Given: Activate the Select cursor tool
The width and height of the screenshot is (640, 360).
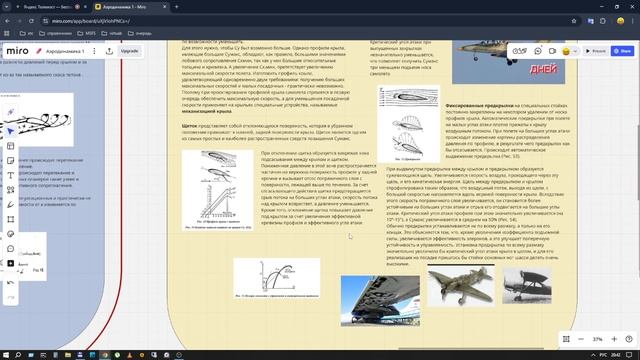Looking at the screenshot, I should [x=11, y=131].
